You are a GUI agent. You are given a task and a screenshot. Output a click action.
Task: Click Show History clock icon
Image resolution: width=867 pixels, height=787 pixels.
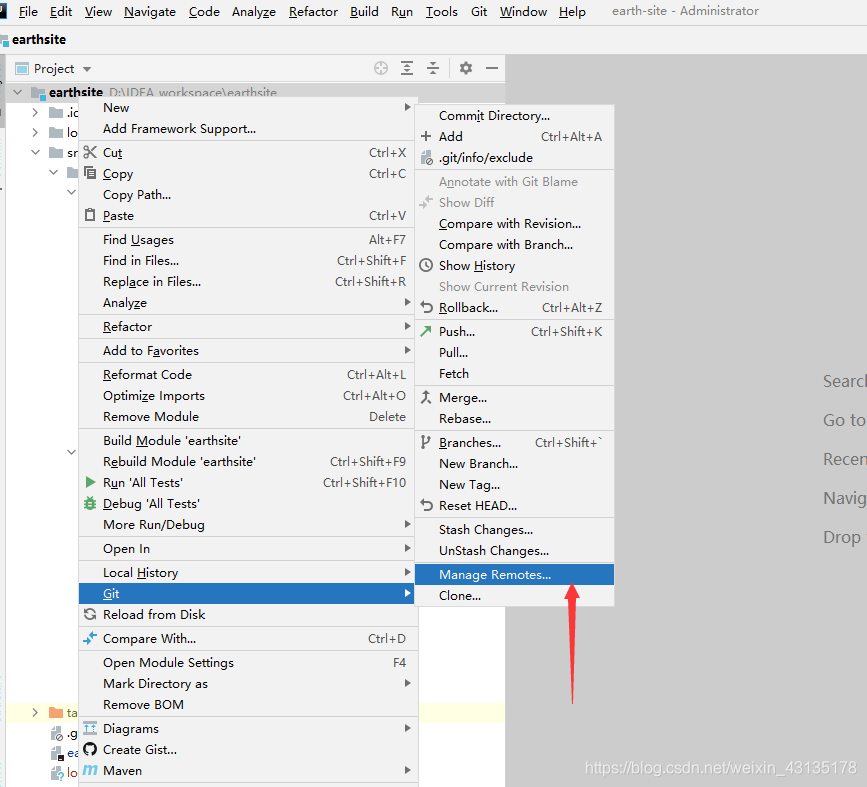coord(426,265)
